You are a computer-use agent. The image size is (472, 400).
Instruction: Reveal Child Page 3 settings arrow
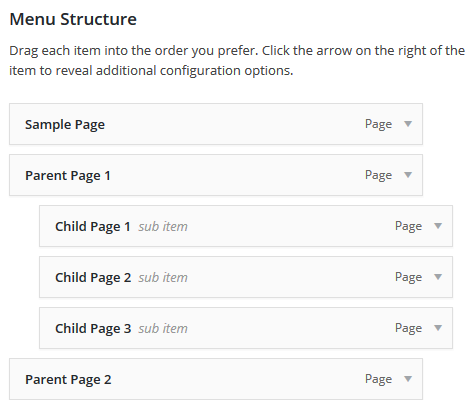[438, 328]
